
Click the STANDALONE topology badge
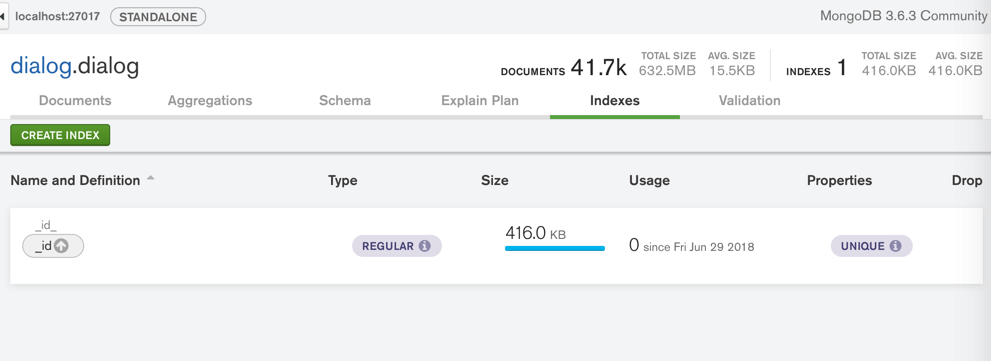tap(158, 16)
